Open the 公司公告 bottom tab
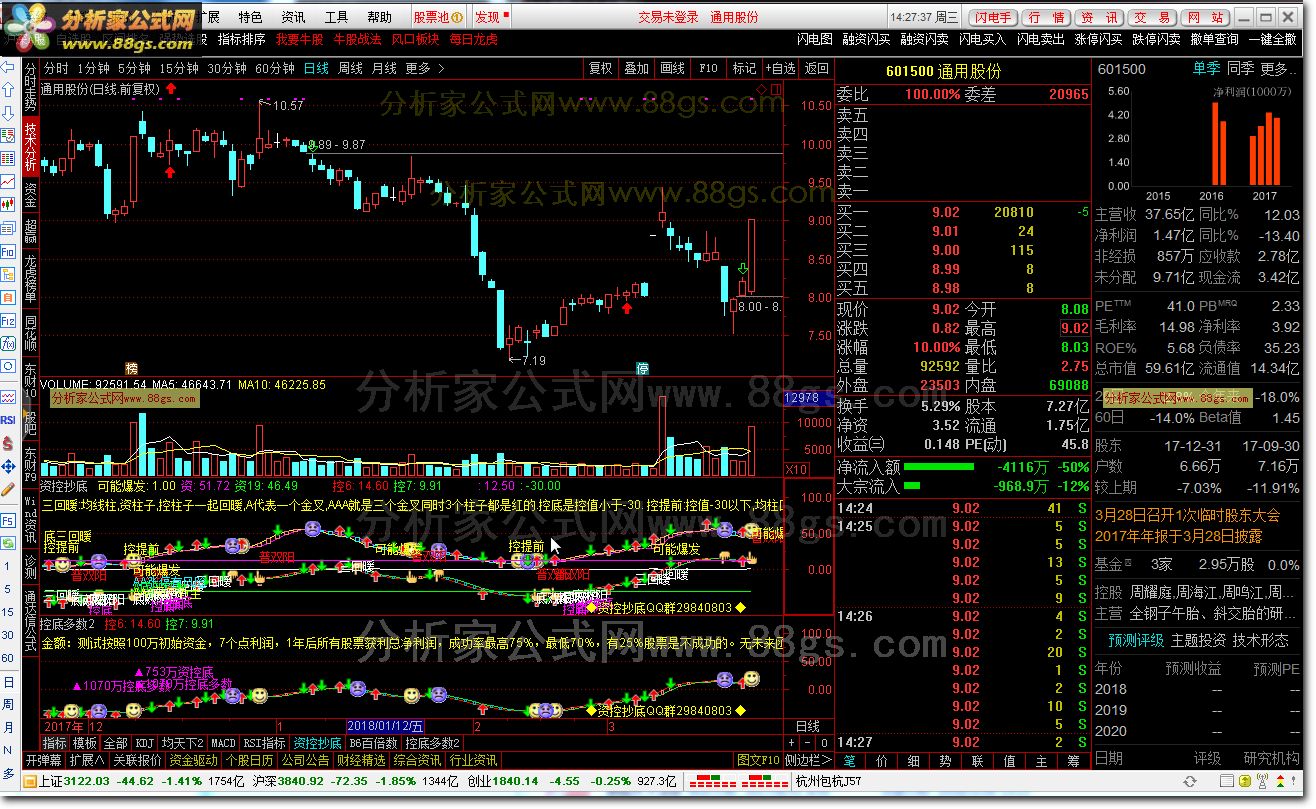 pos(306,760)
